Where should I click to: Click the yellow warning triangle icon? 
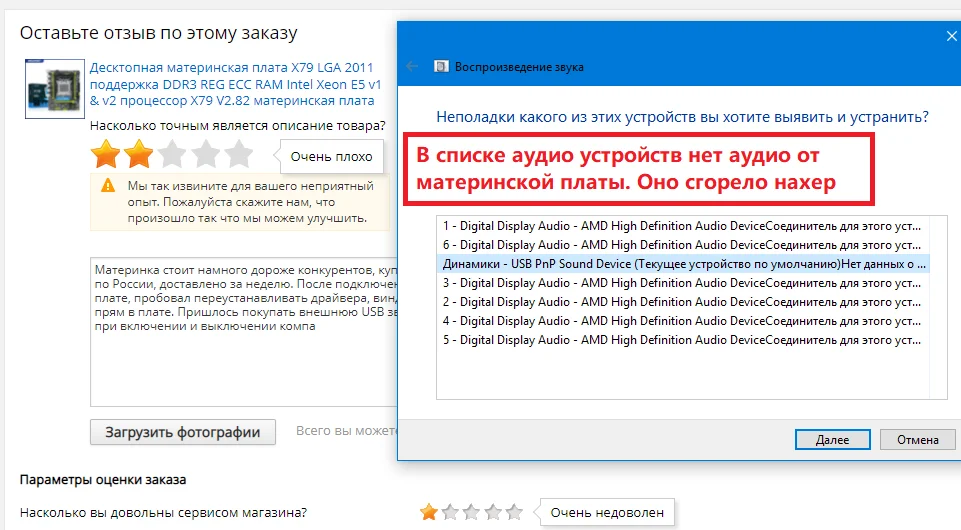click(108, 185)
